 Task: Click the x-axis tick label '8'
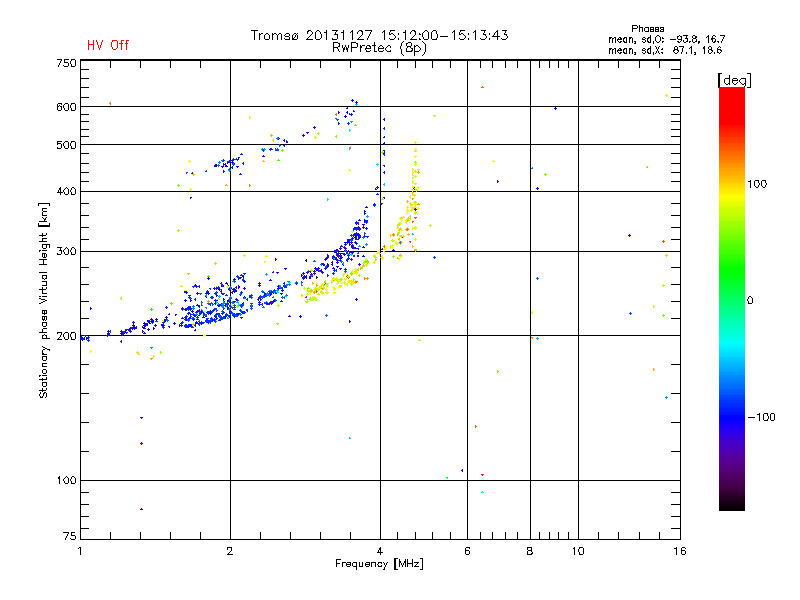pos(530,551)
